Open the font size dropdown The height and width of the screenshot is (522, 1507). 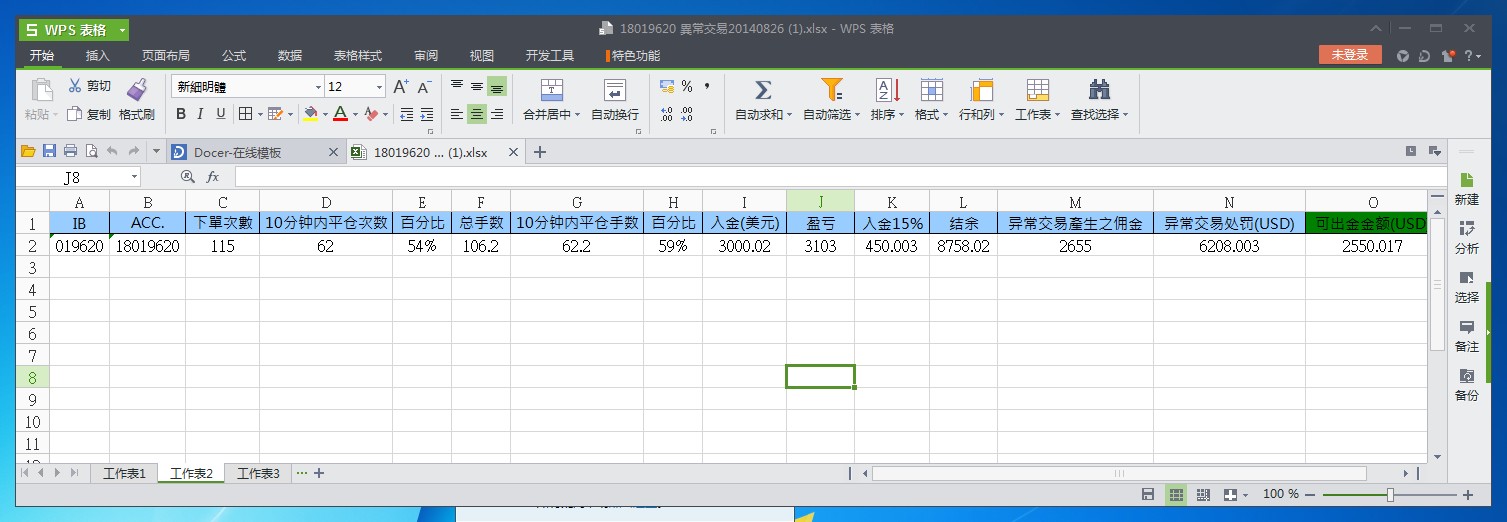379,87
